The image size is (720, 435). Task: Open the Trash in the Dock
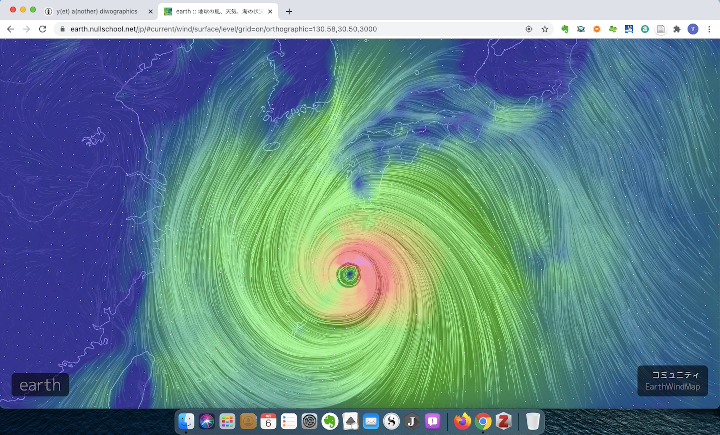(533, 421)
